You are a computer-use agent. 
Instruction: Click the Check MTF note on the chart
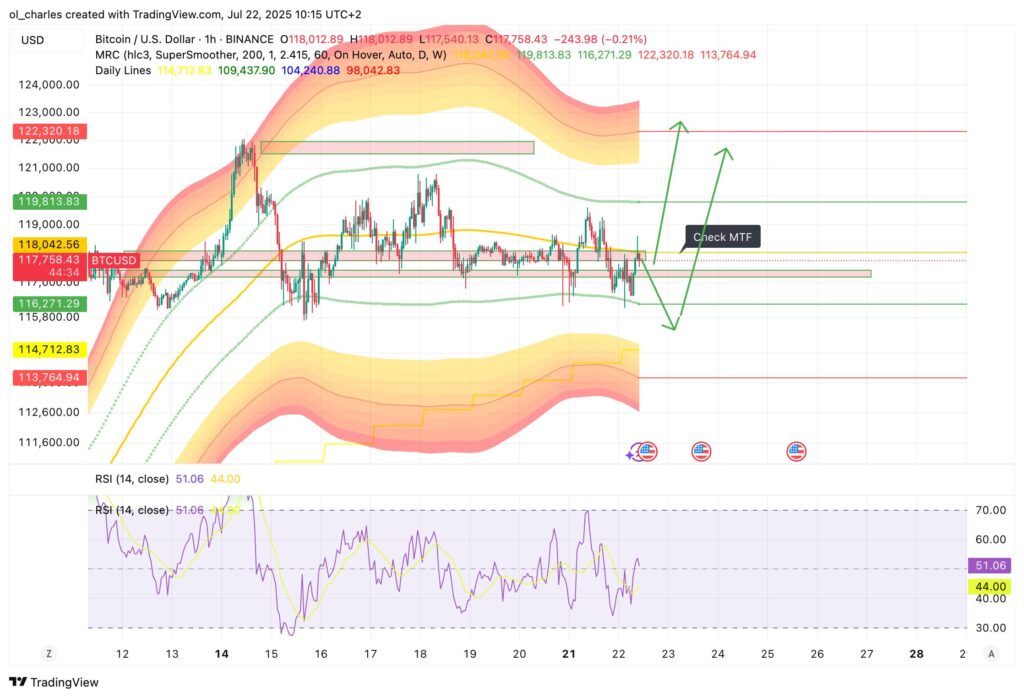point(722,237)
